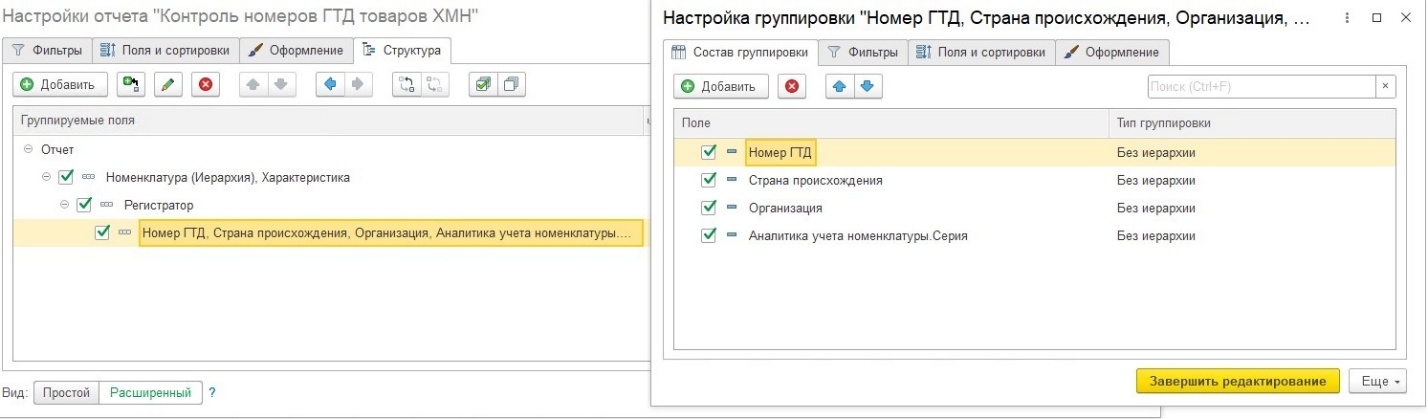The width and height of the screenshot is (1428, 419).
Task: Click the check all boxes icon
Action: click(x=482, y=85)
